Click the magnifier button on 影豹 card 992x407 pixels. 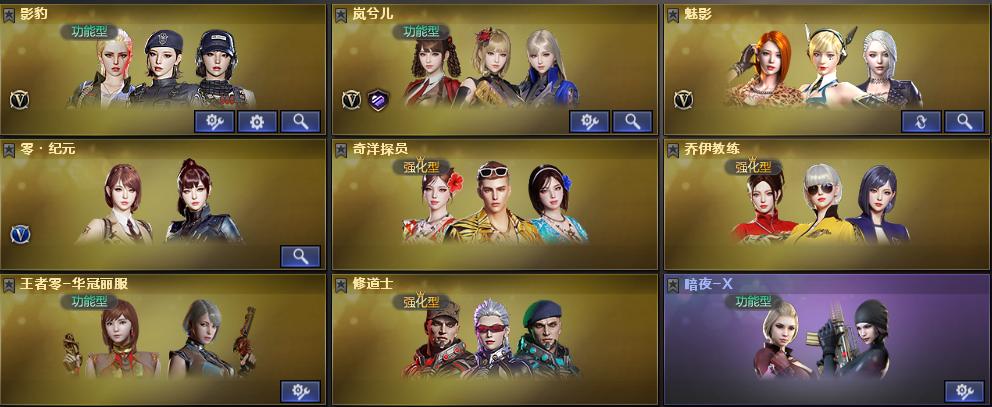pyautogui.click(x=301, y=122)
